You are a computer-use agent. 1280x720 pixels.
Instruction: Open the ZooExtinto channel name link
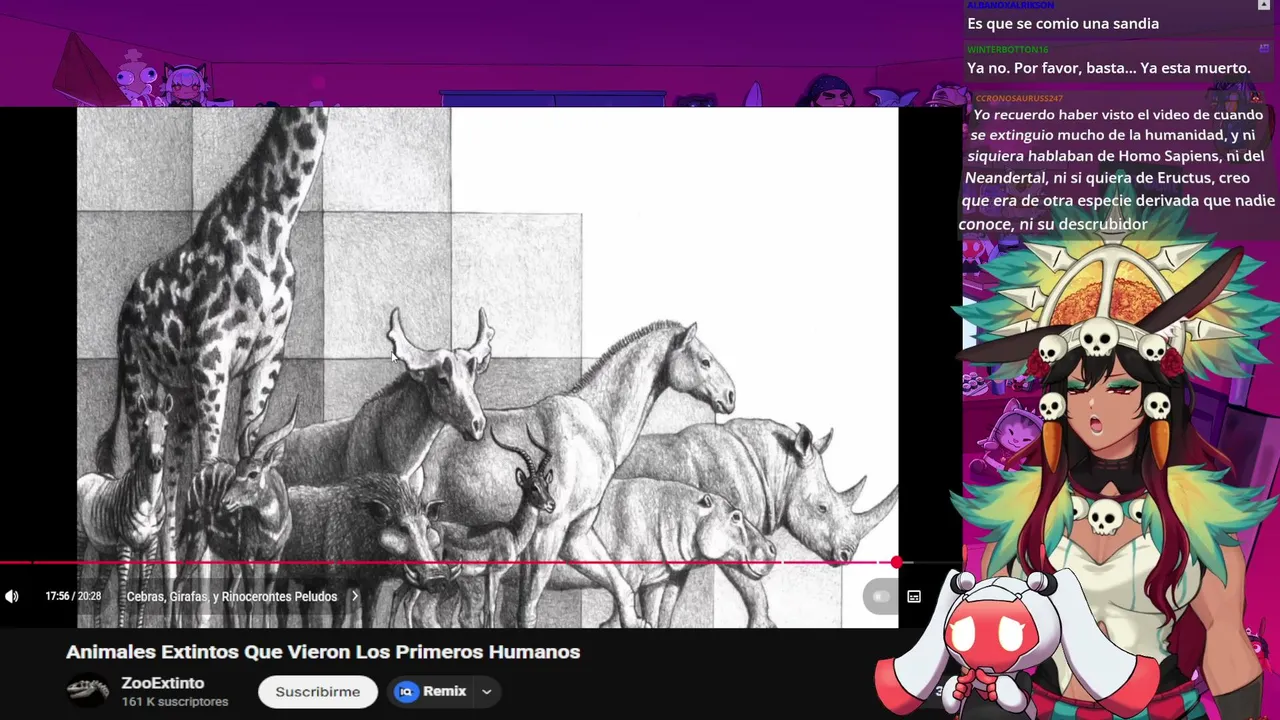[x=163, y=683]
